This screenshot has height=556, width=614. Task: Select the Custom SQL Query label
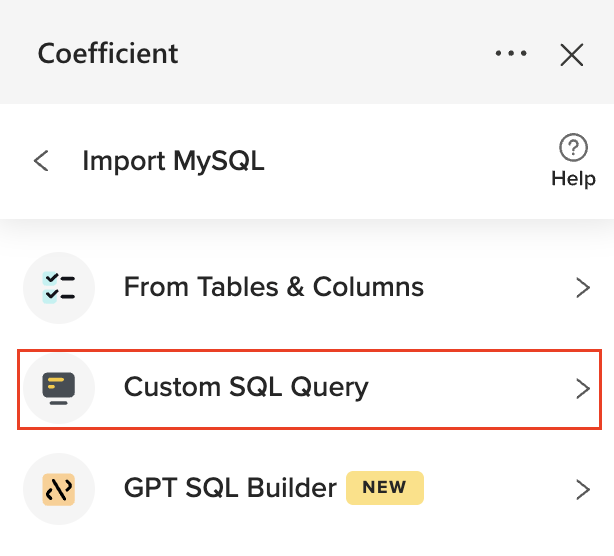[246, 387]
